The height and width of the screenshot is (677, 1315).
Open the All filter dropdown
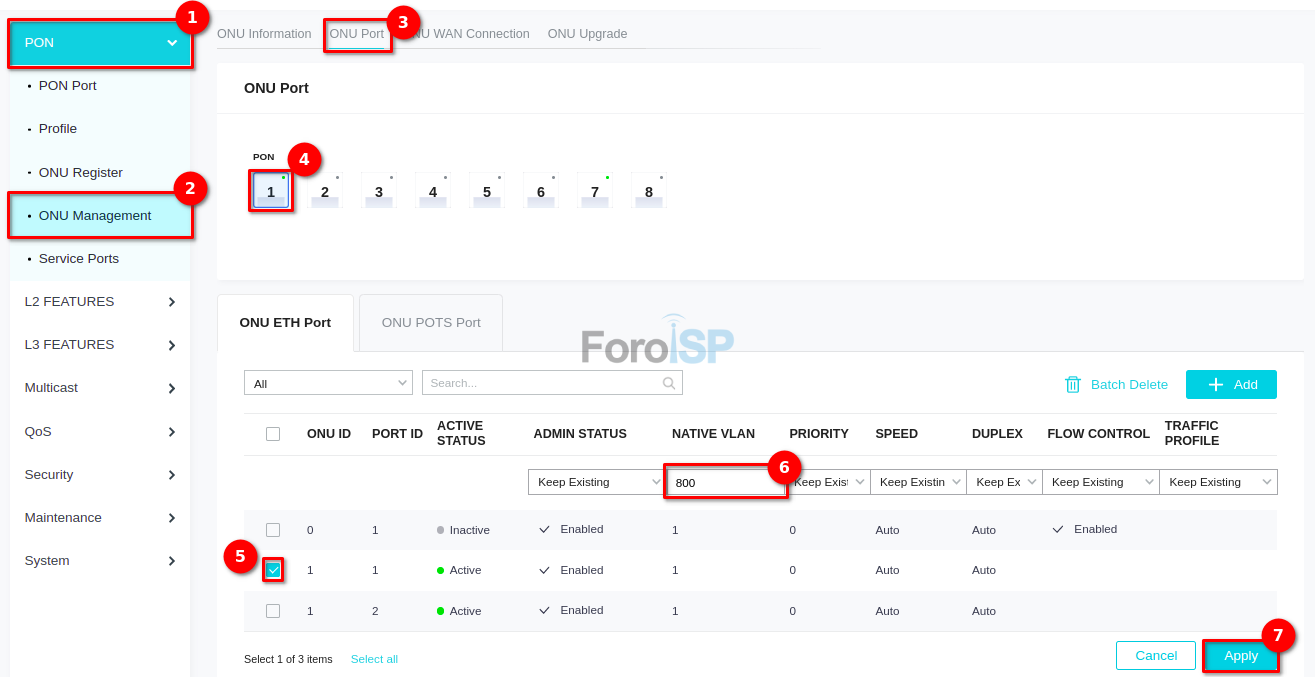click(x=328, y=383)
